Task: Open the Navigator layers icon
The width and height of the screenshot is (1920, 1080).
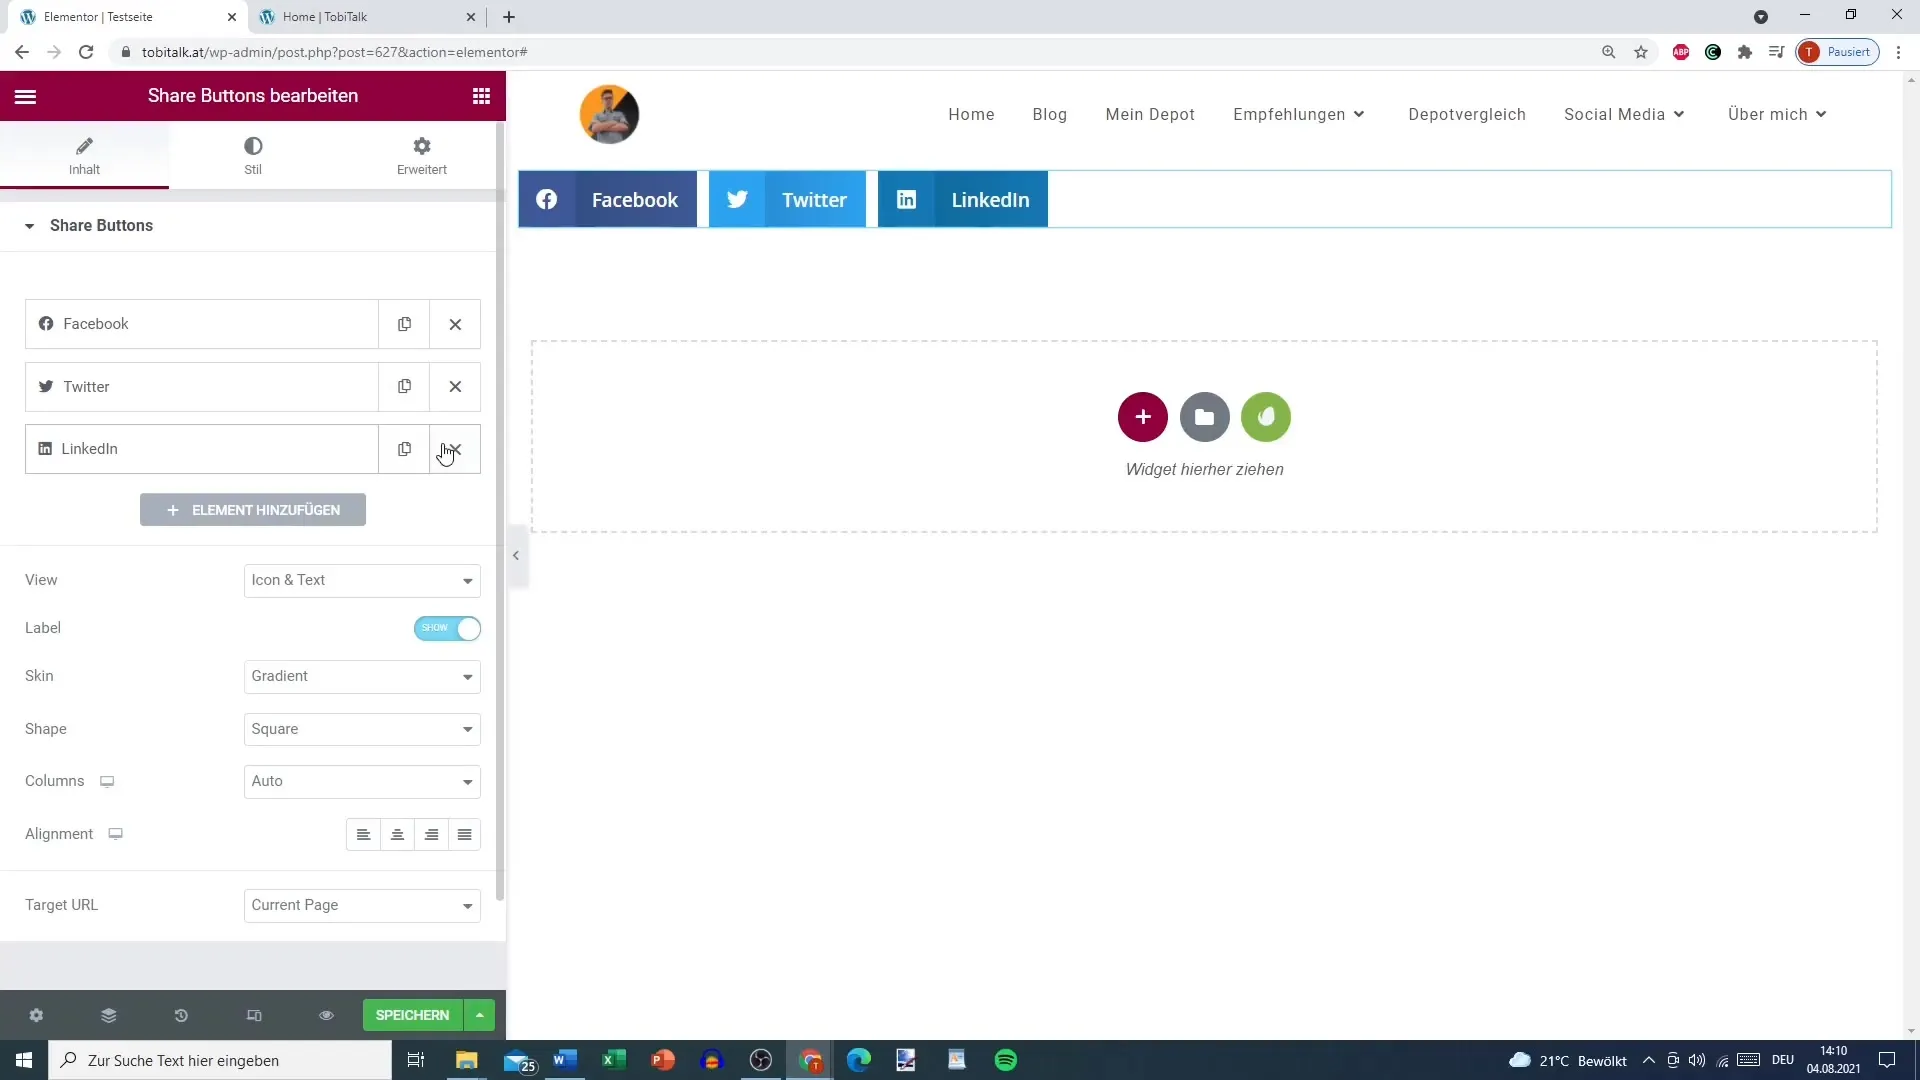Action: tap(109, 1016)
